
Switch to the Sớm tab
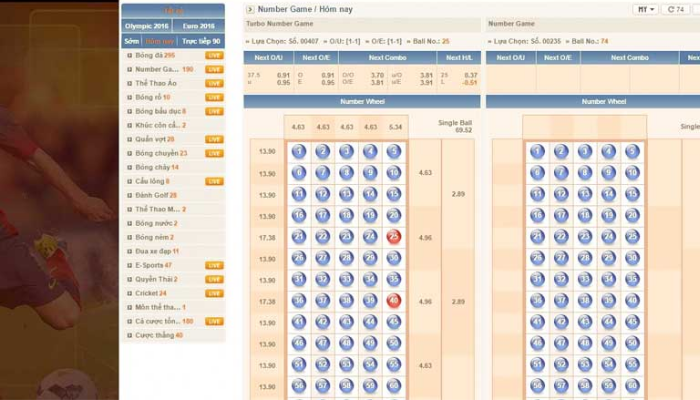(x=132, y=41)
